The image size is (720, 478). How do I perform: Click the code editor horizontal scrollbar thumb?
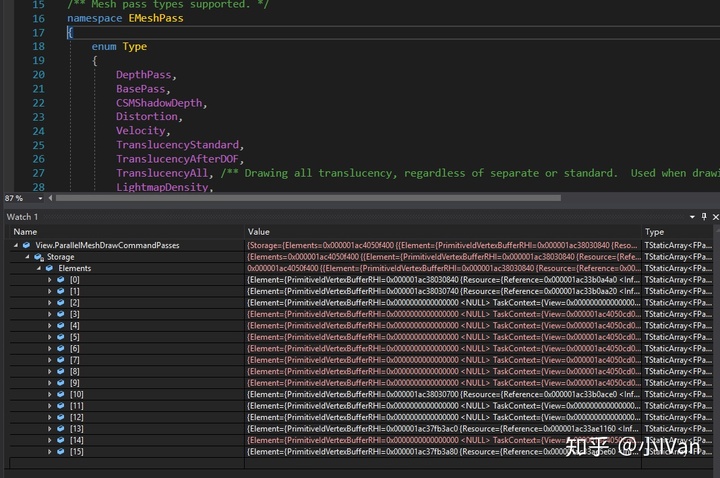point(308,198)
